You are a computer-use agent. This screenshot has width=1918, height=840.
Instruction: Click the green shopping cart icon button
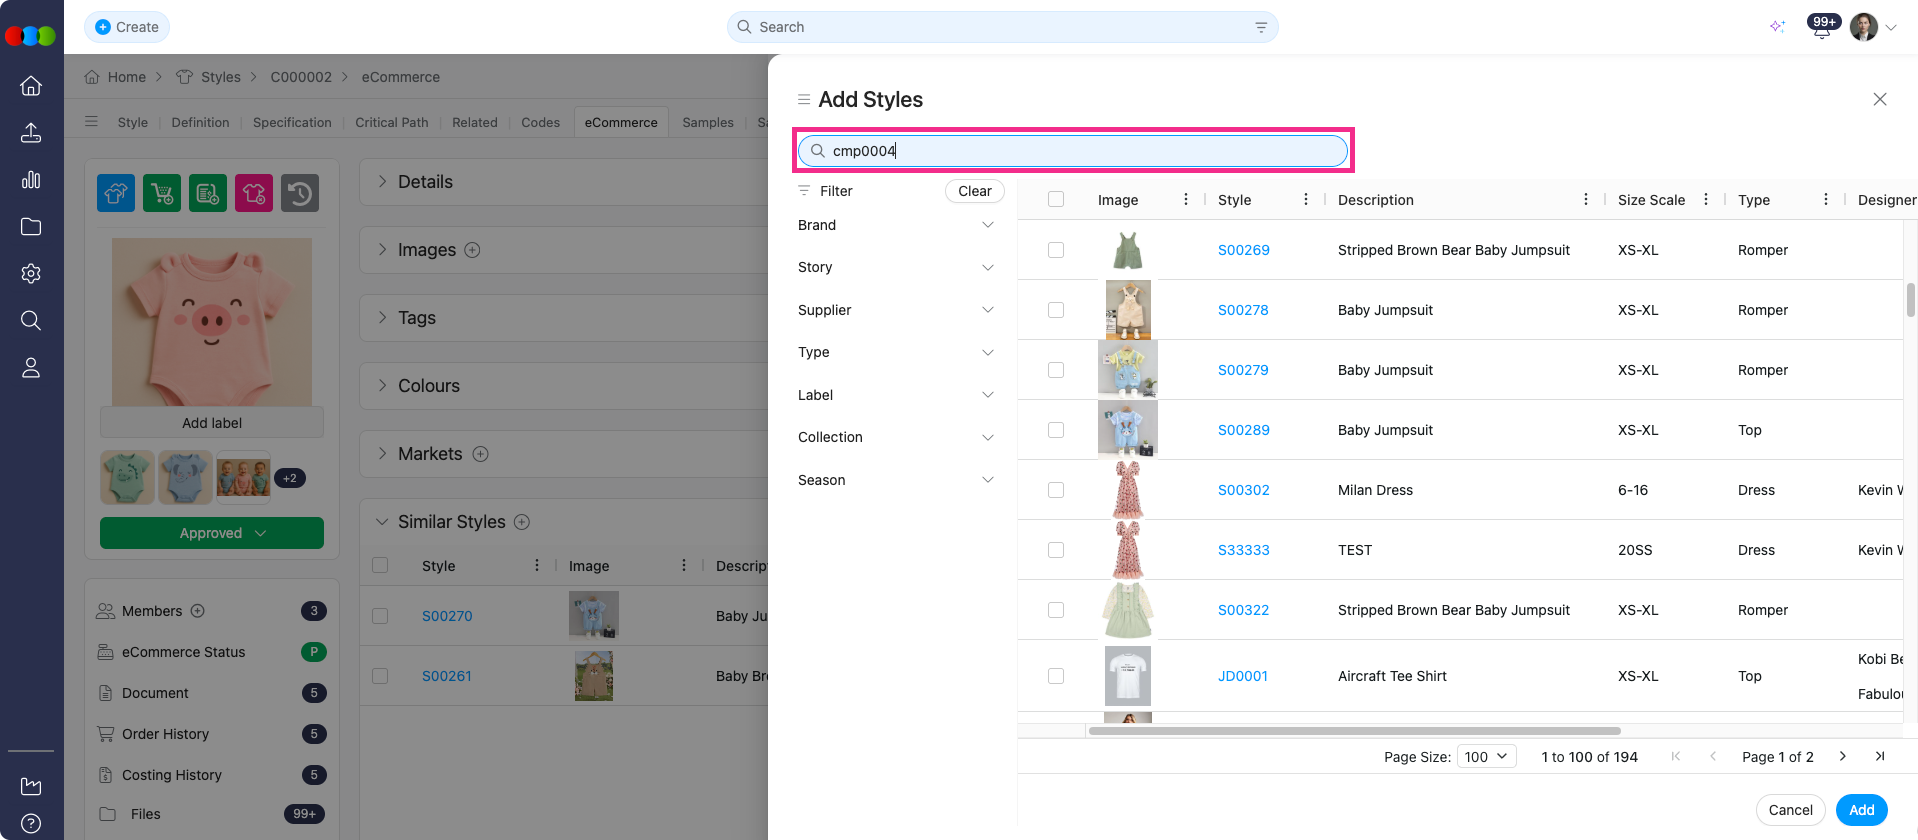pos(162,193)
